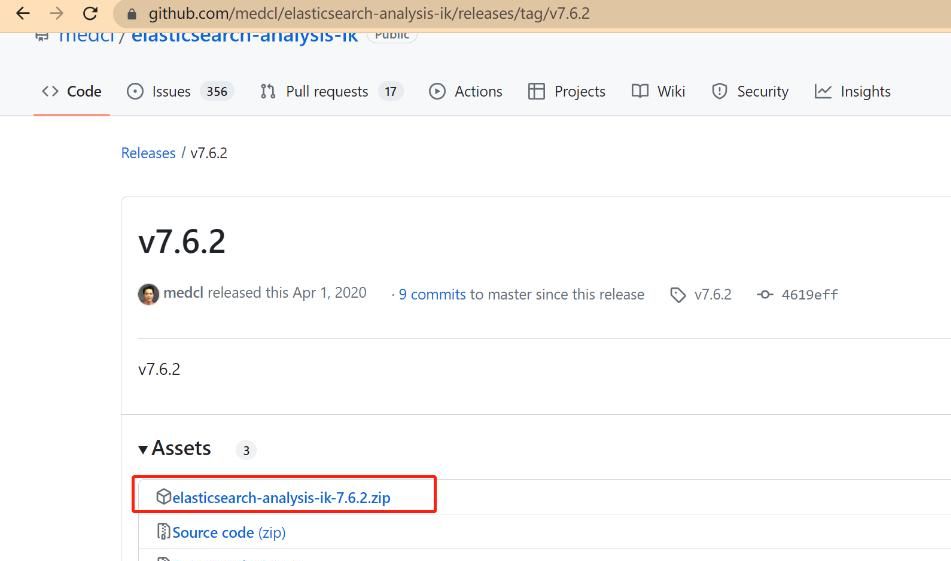Click the v7.6.2 release title

click(182, 241)
